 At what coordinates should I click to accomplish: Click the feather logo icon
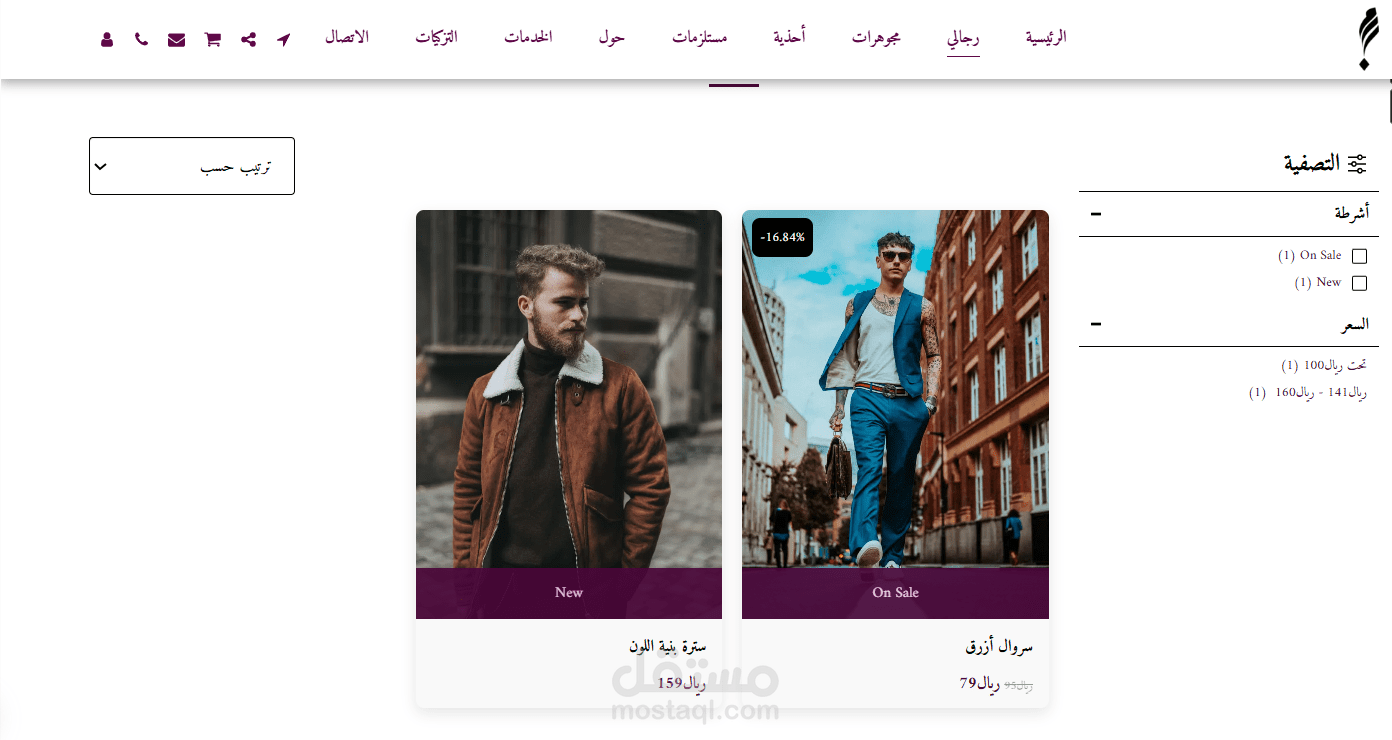click(x=1365, y=39)
